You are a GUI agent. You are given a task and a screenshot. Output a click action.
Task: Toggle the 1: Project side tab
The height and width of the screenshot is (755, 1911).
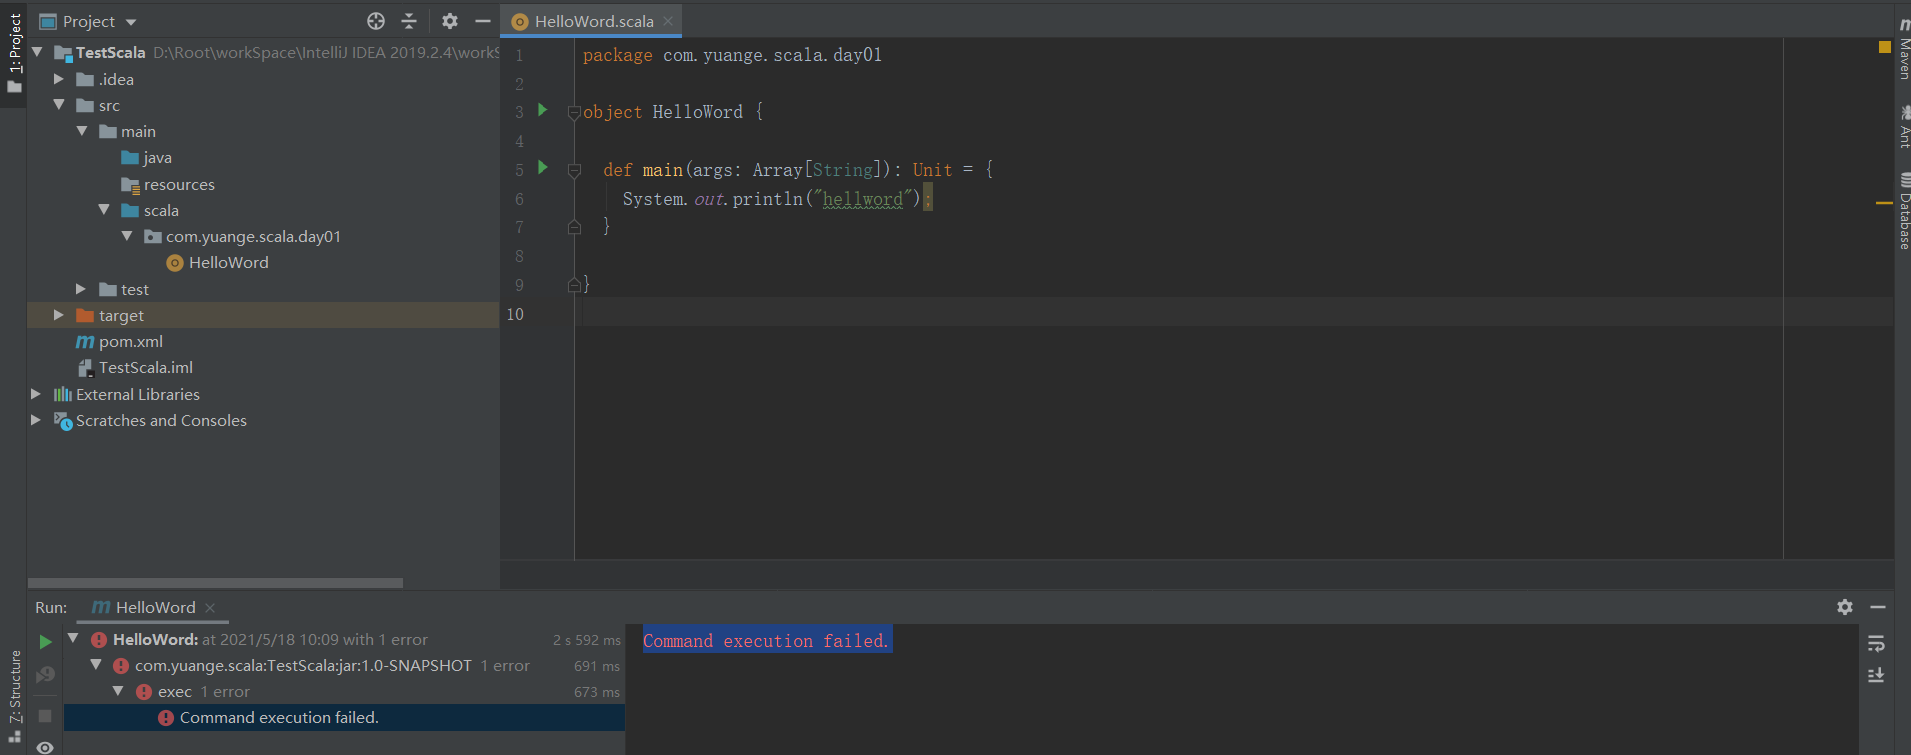coord(14,53)
